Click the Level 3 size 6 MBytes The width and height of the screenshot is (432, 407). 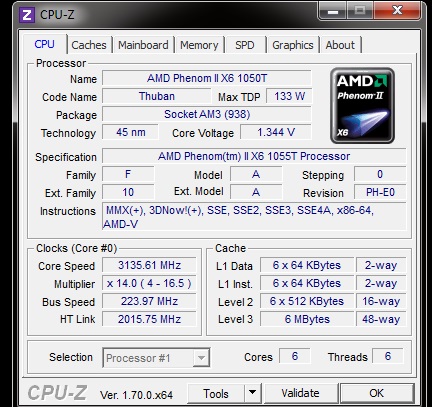coord(307,319)
